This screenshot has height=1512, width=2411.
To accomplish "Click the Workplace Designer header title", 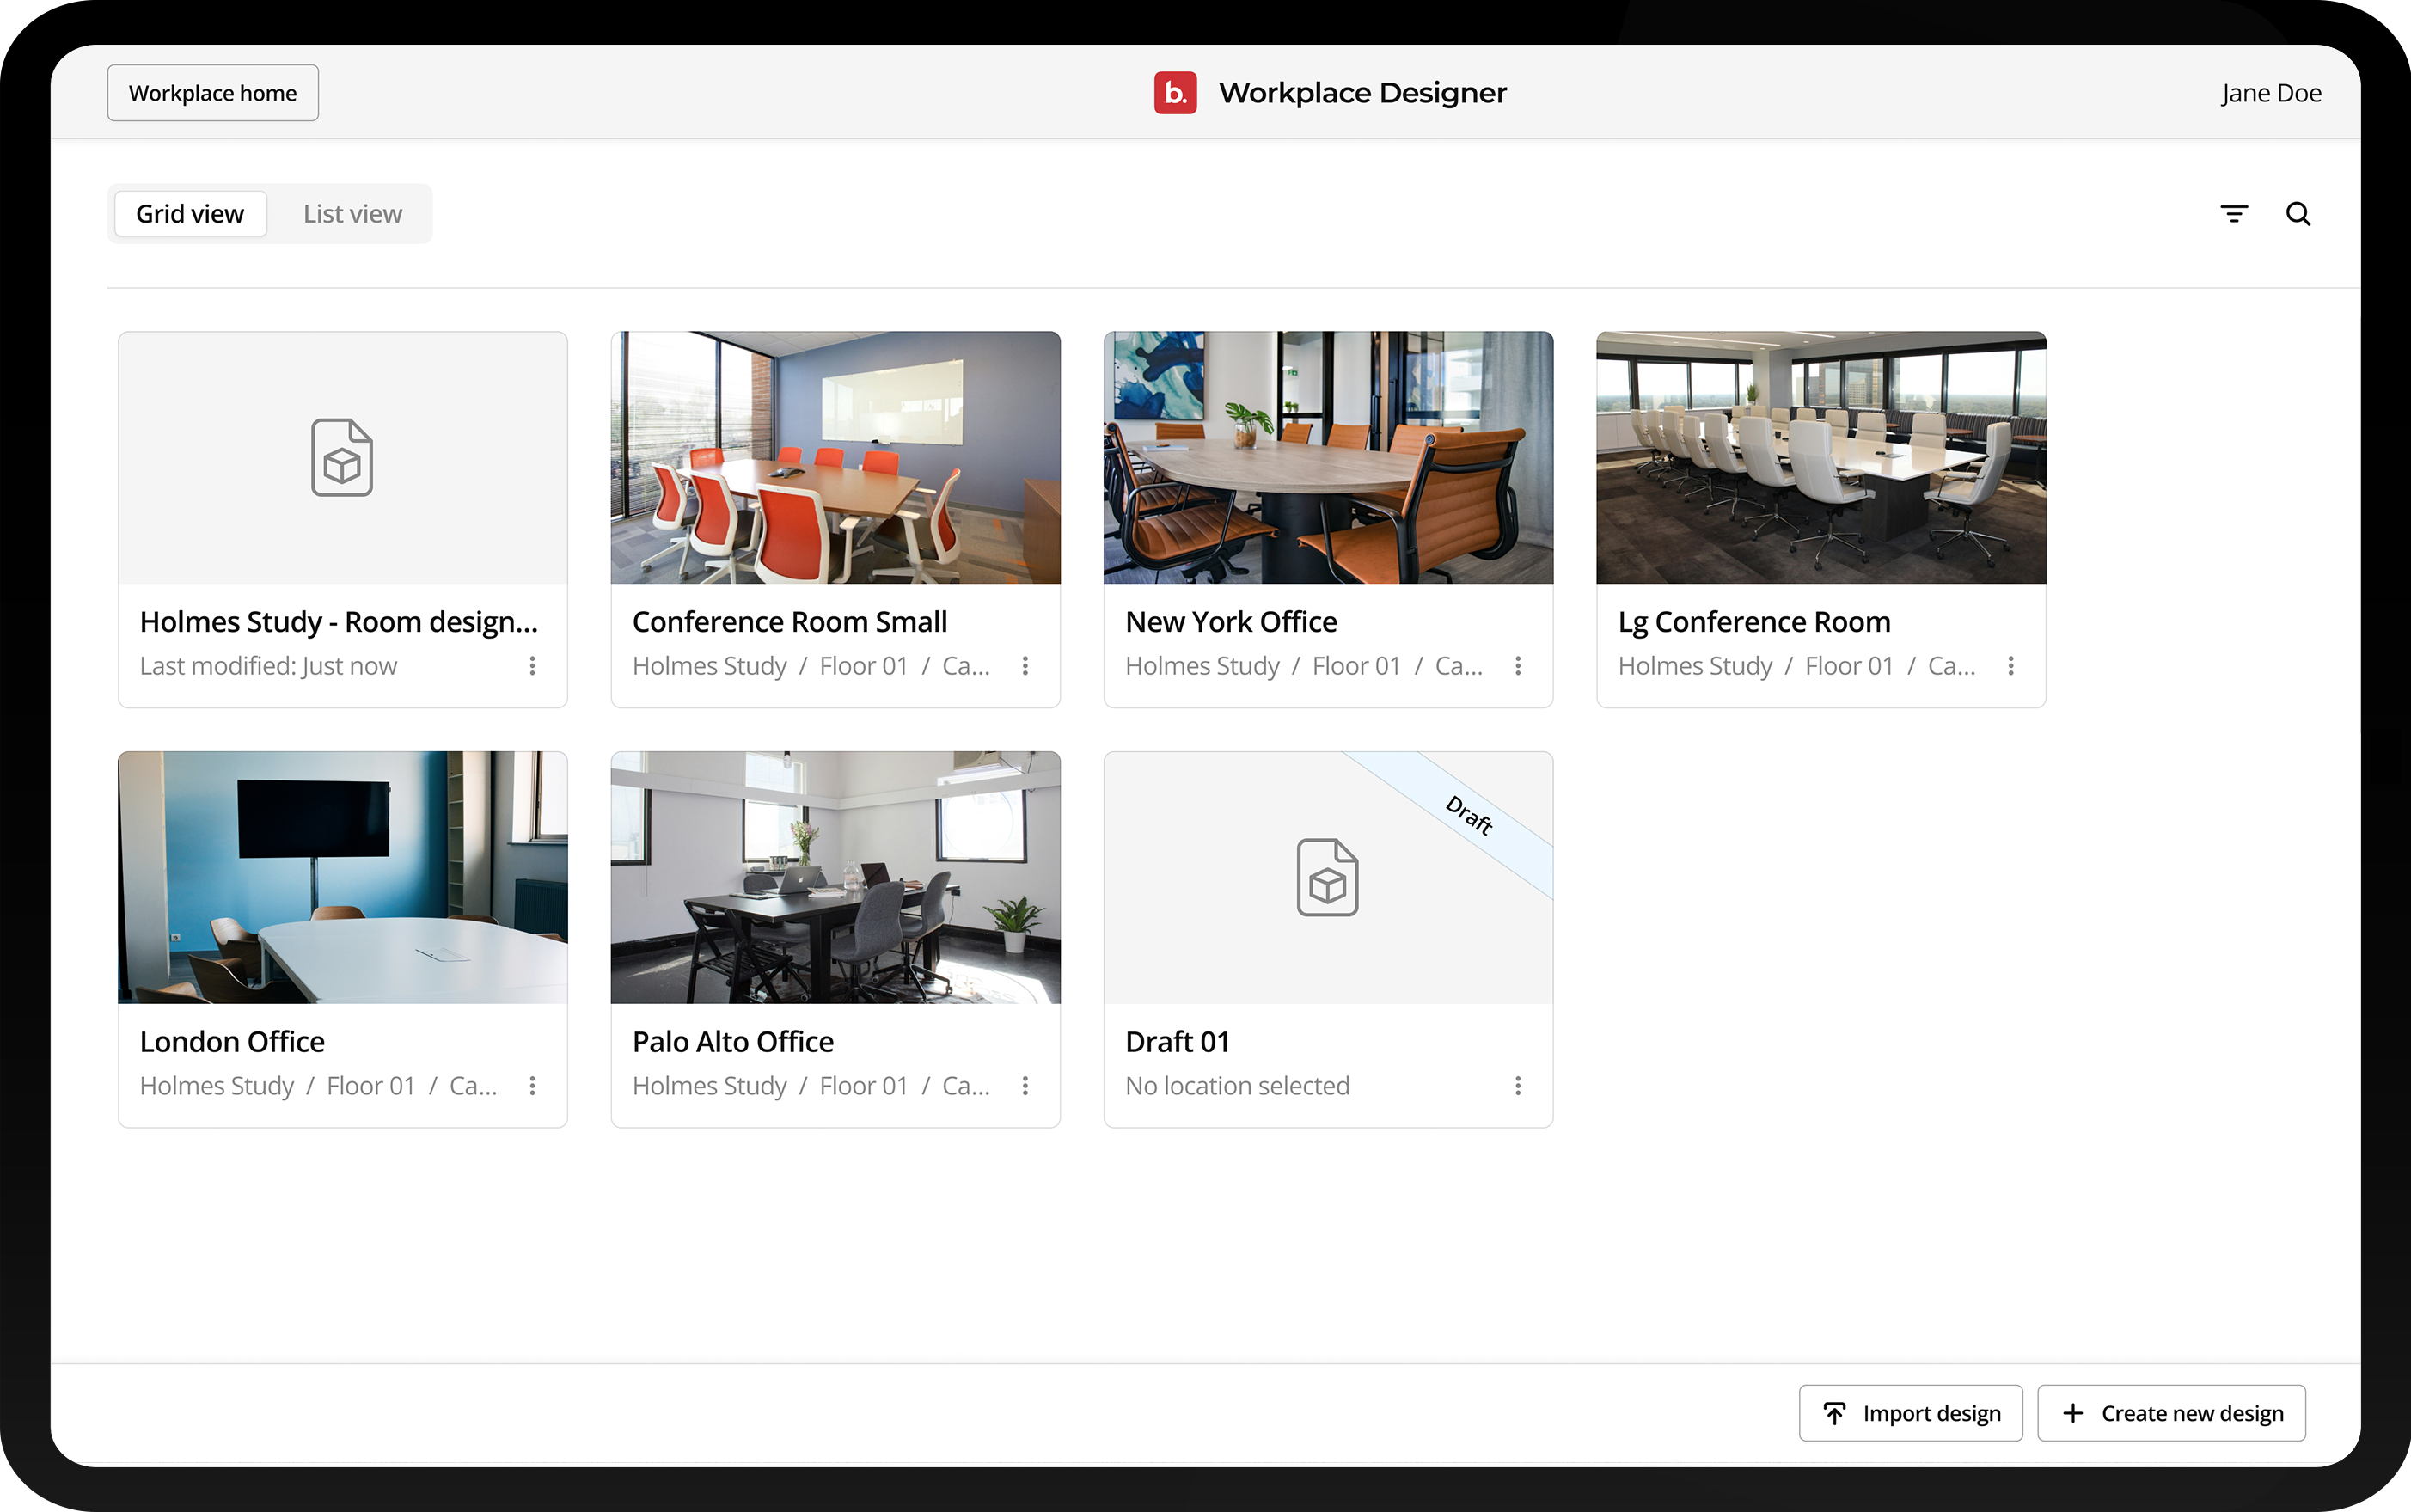I will 1362,93.
